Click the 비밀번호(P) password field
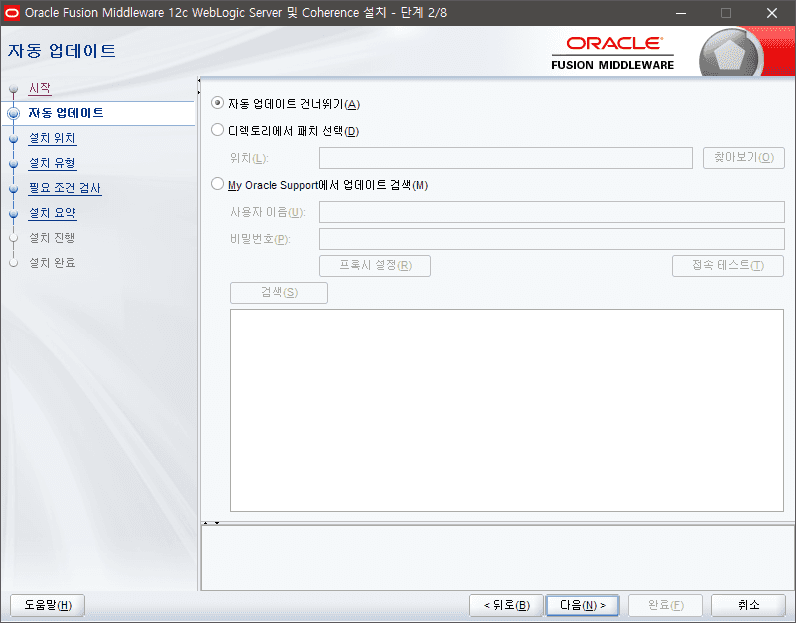Image resolution: width=796 pixels, height=623 pixels. [x=552, y=239]
